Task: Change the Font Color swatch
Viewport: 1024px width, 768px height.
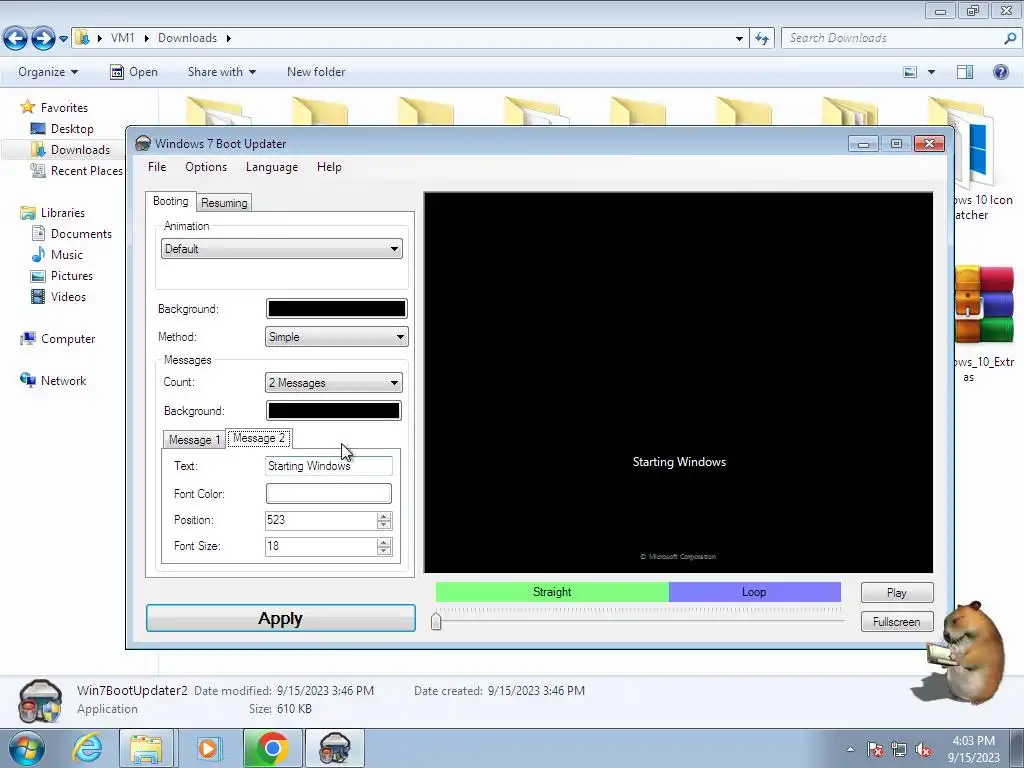Action: click(328, 493)
